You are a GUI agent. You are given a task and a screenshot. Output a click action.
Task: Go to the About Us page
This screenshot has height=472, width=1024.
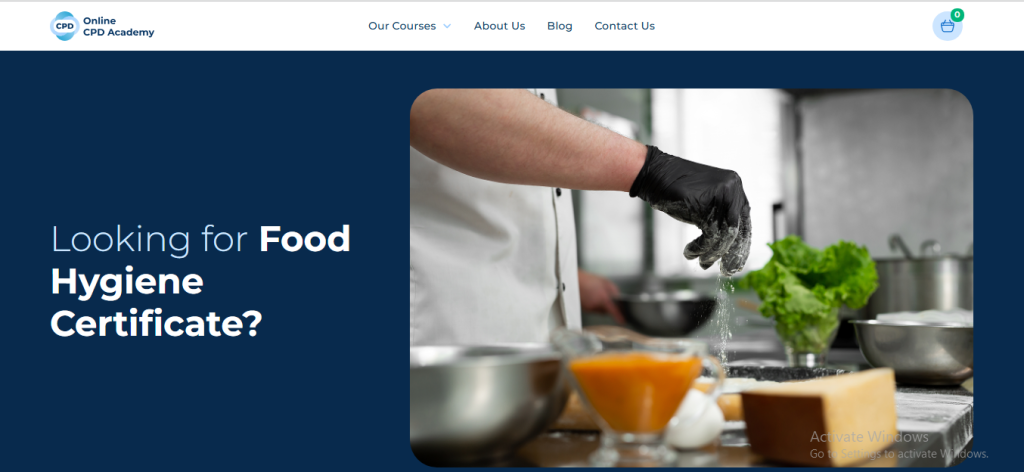click(499, 26)
